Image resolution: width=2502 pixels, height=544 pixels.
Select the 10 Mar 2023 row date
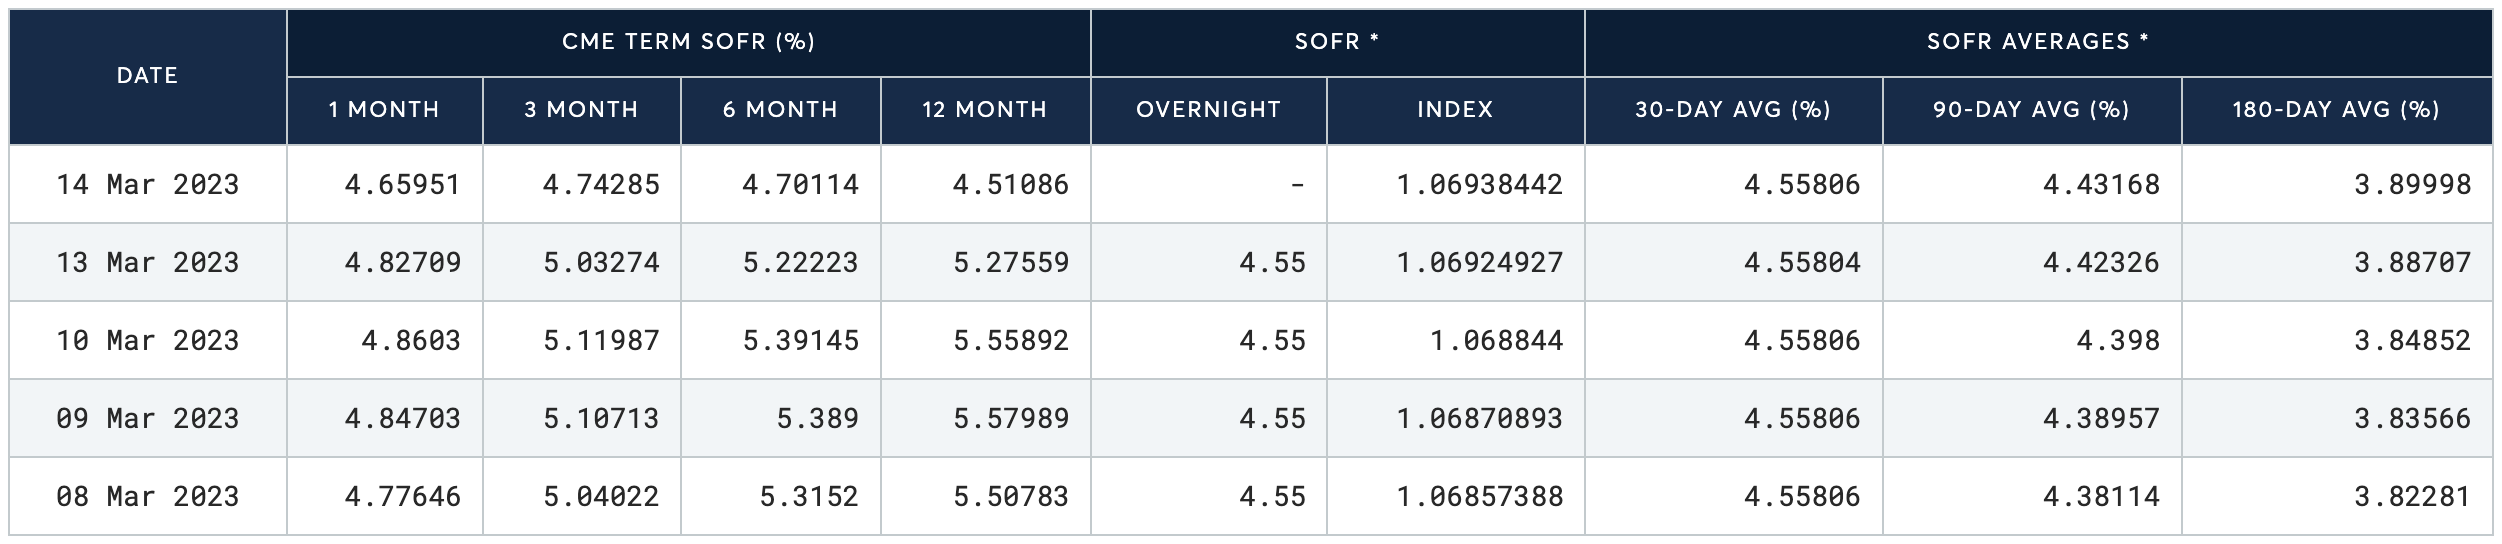(147, 341)
